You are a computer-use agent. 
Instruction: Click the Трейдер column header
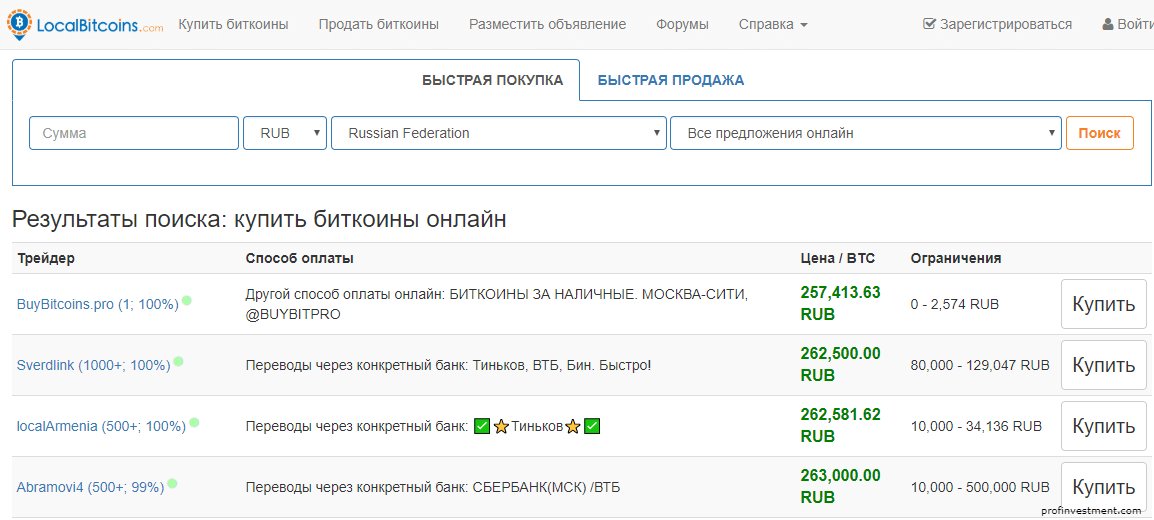pyautogui.click(x=46, y=258)
